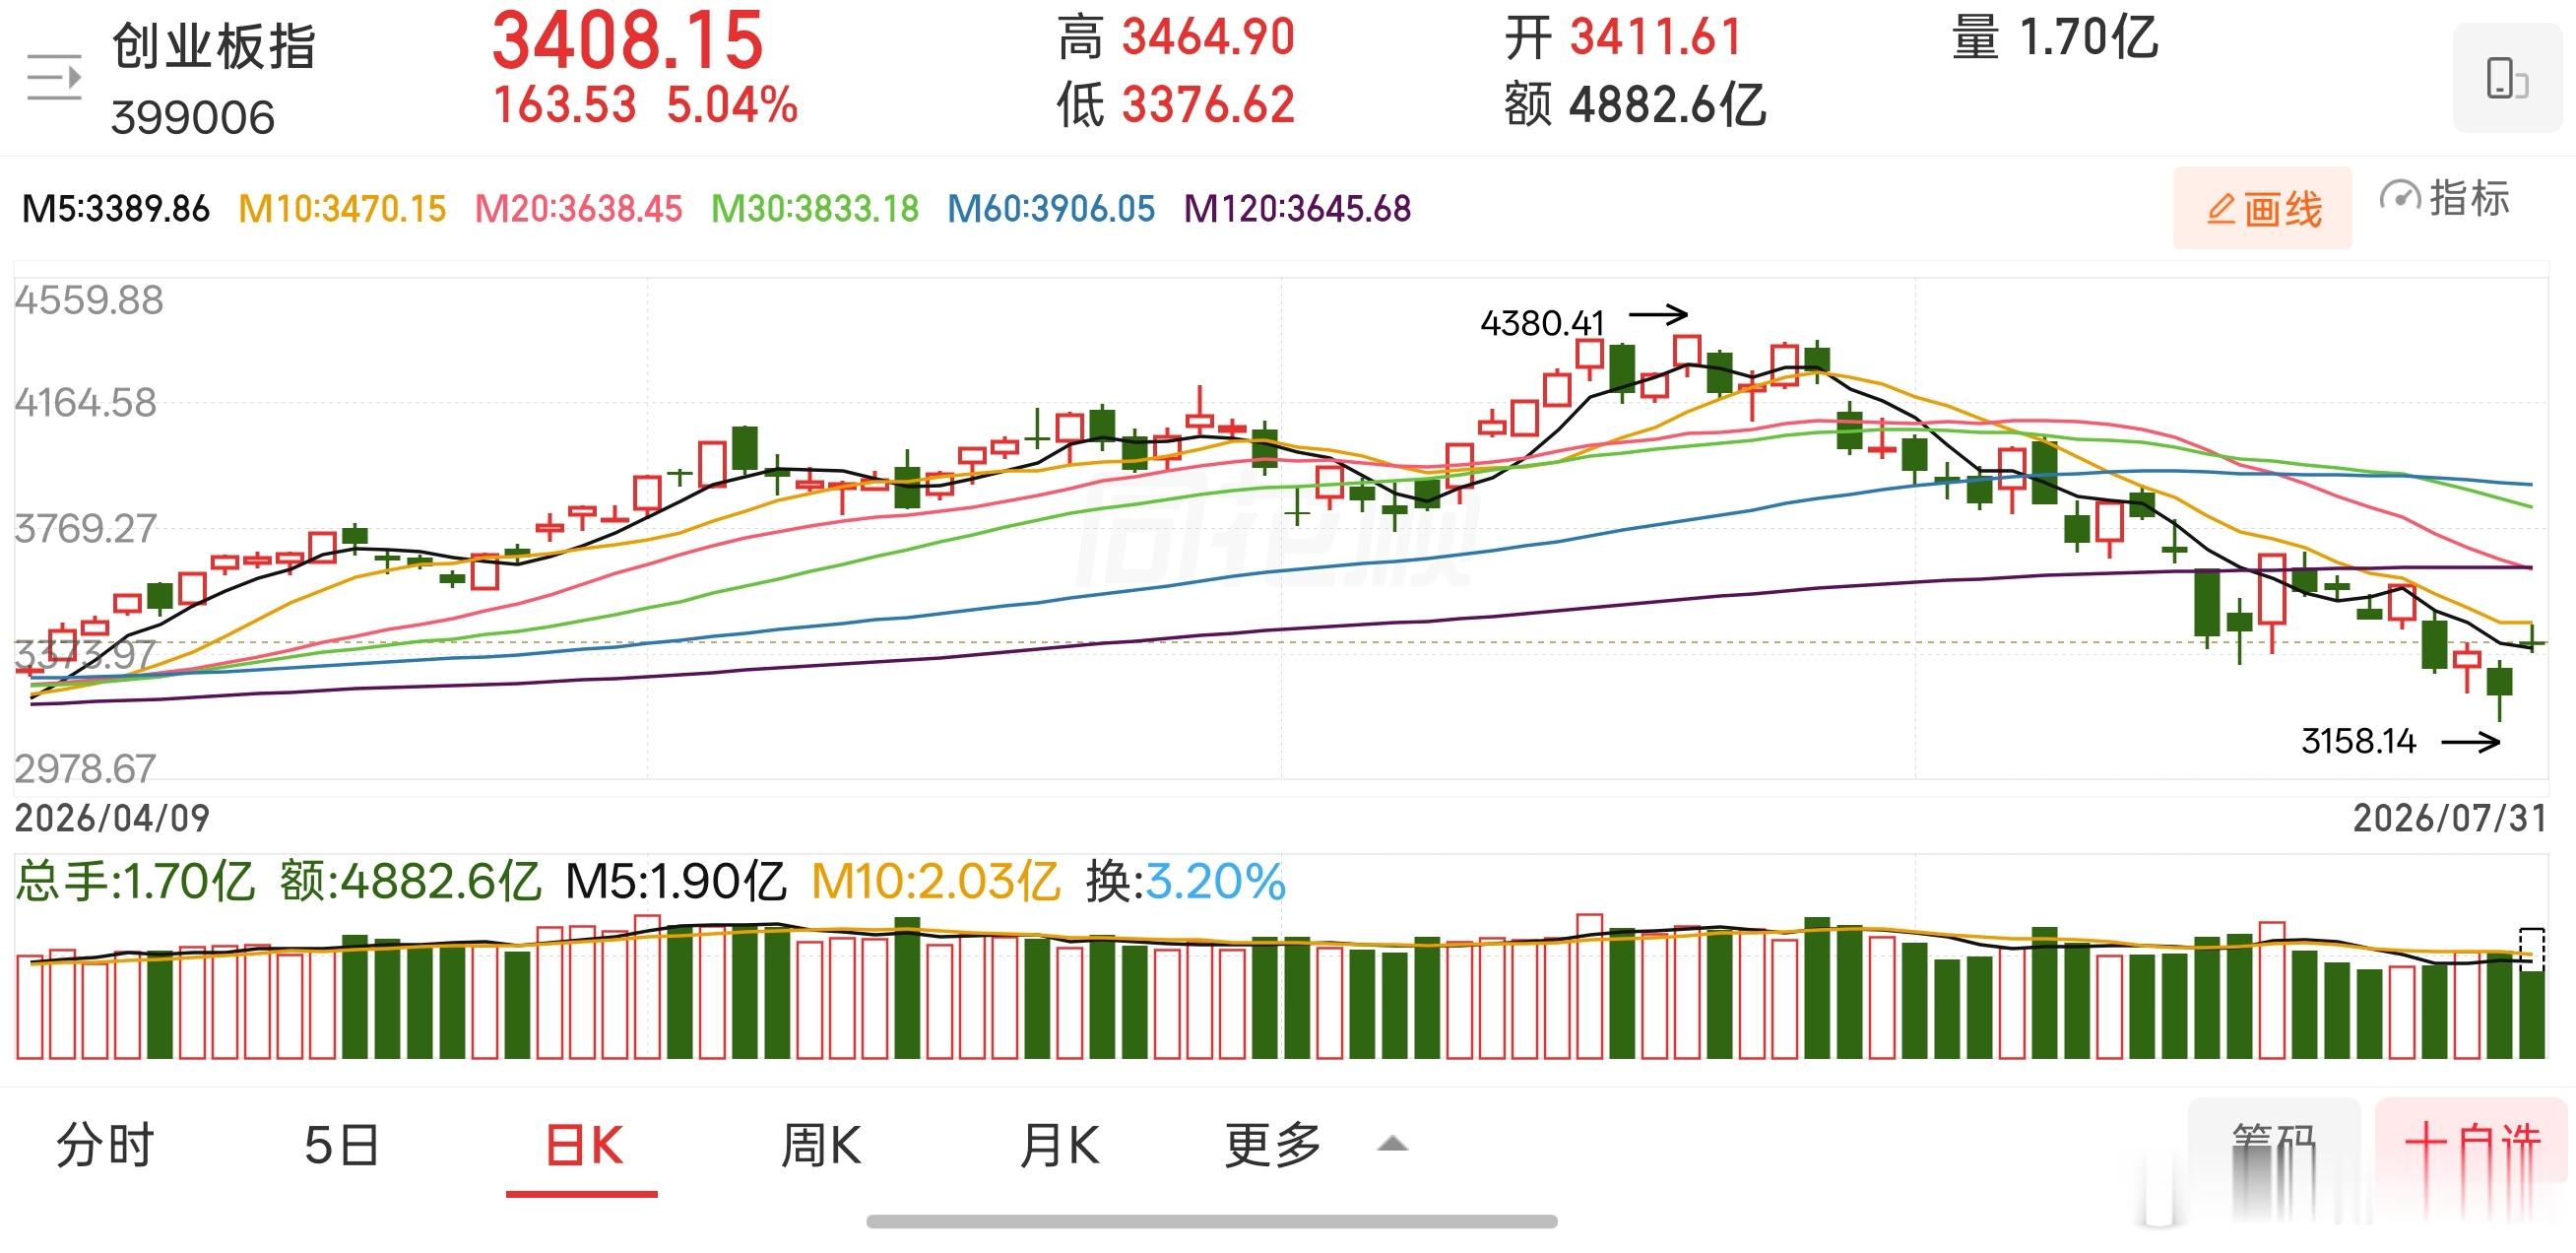Click the price change value 163.53
2576x1253 pixels.
click(565, 105)
